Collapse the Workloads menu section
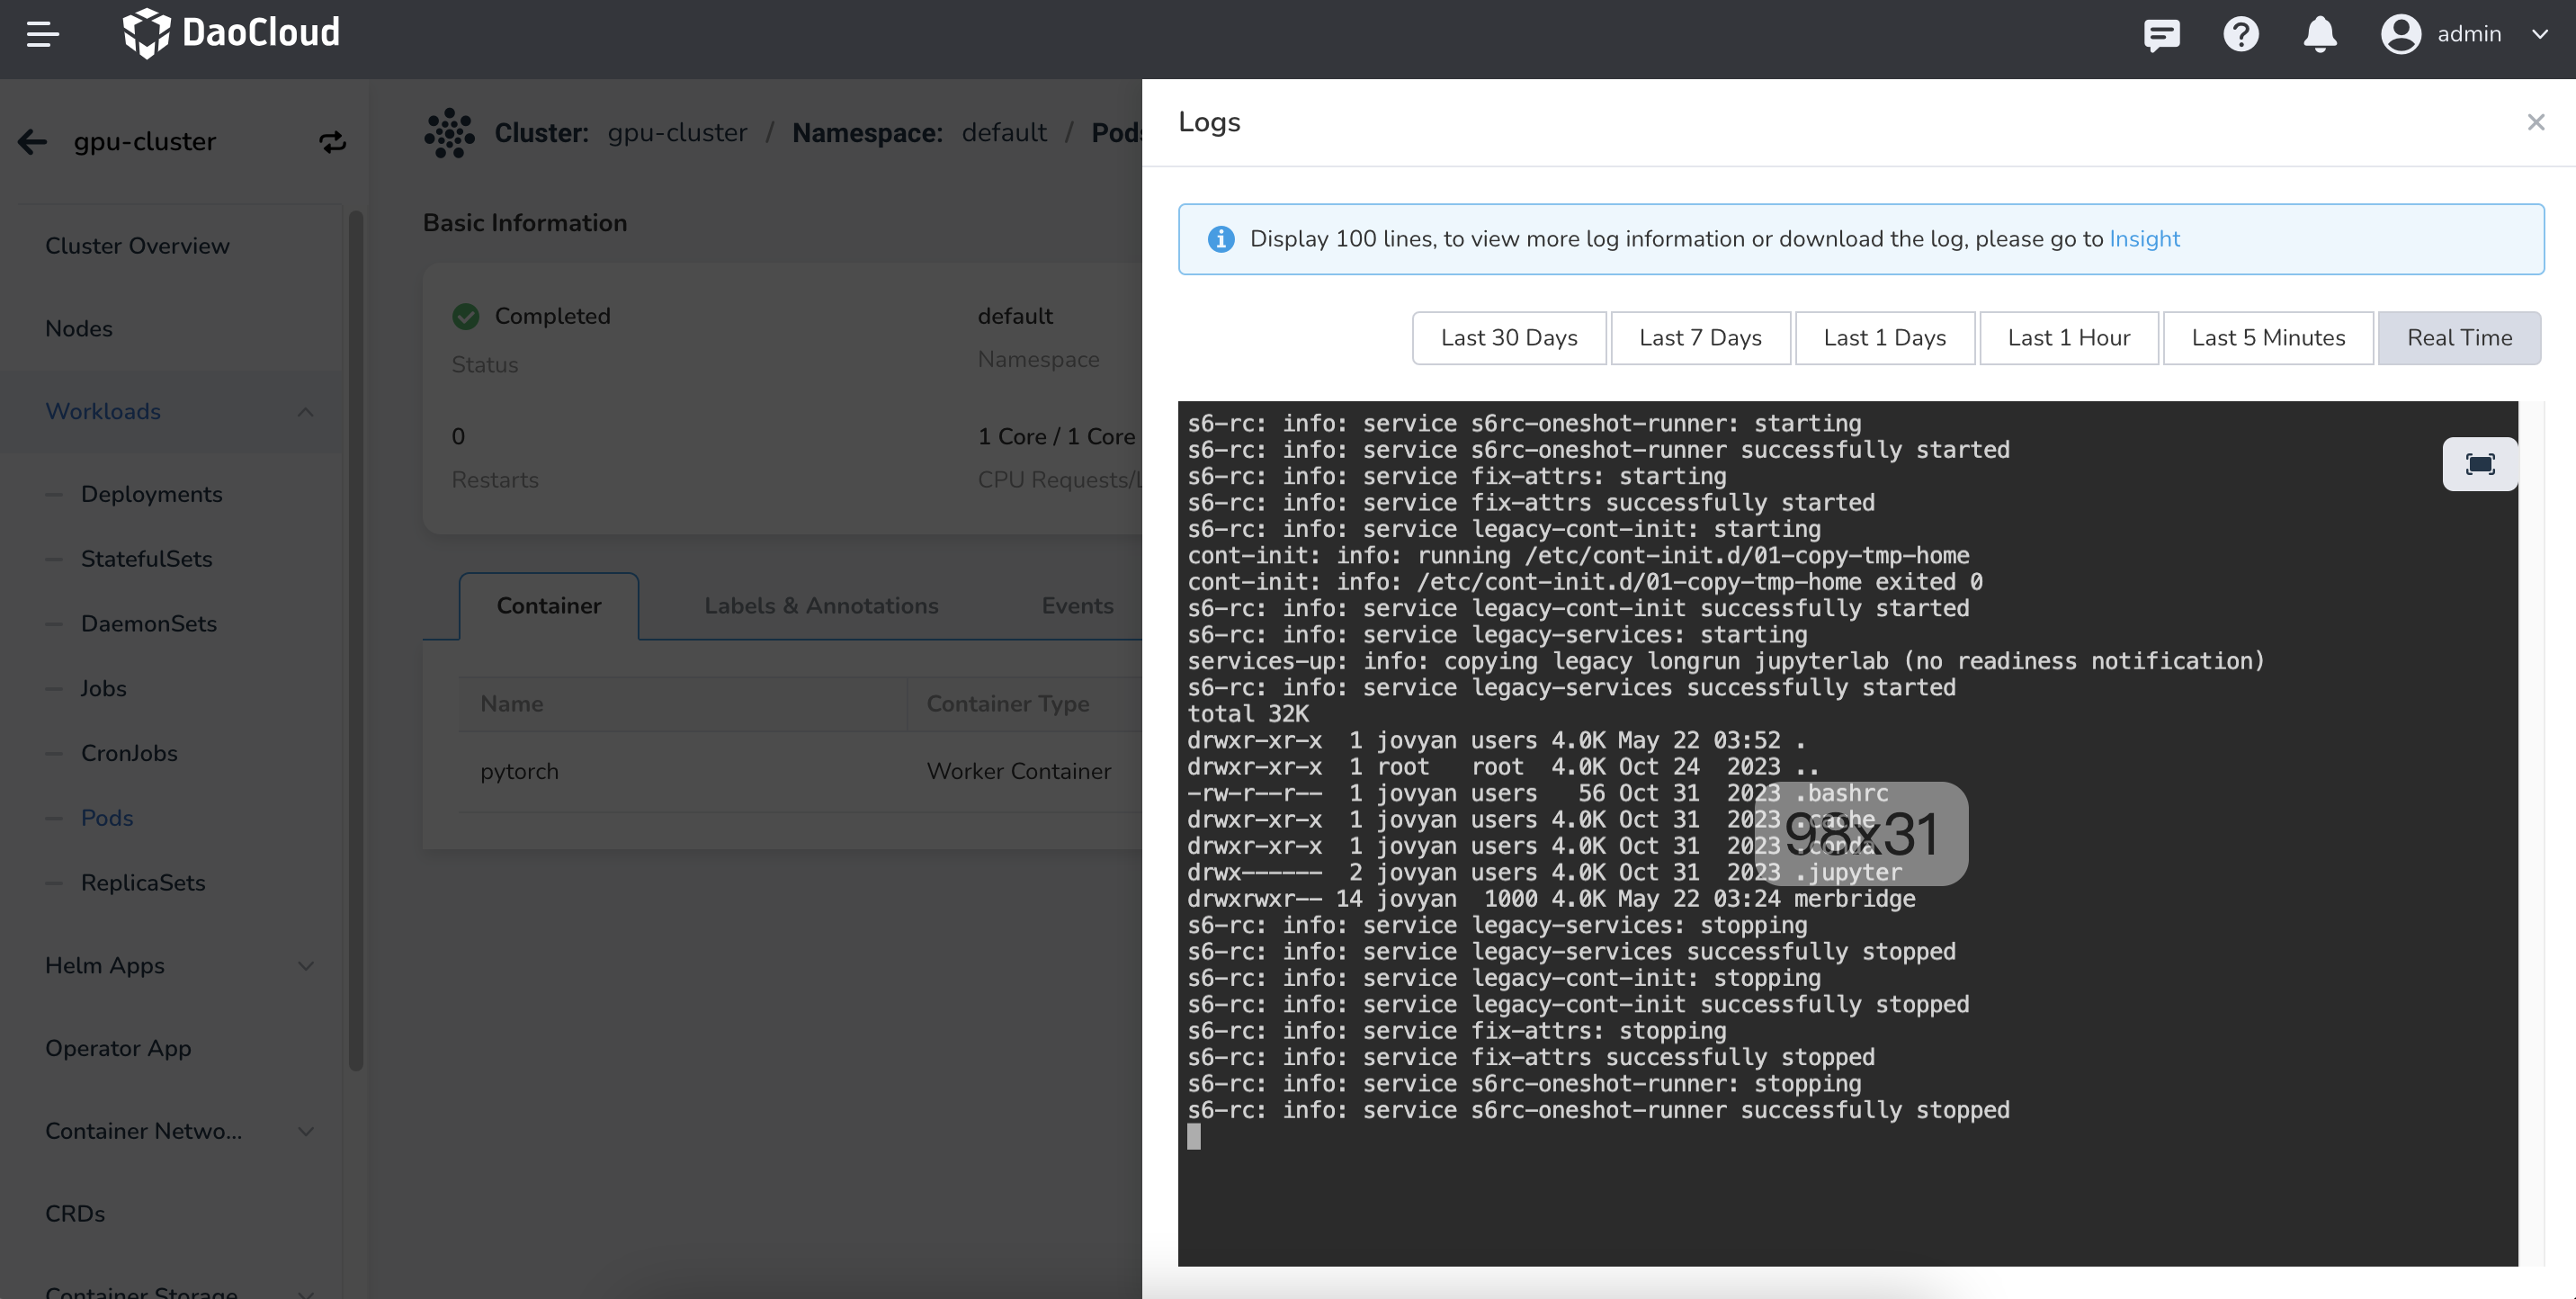2576x1299 pixels. [x=305, y=412]
